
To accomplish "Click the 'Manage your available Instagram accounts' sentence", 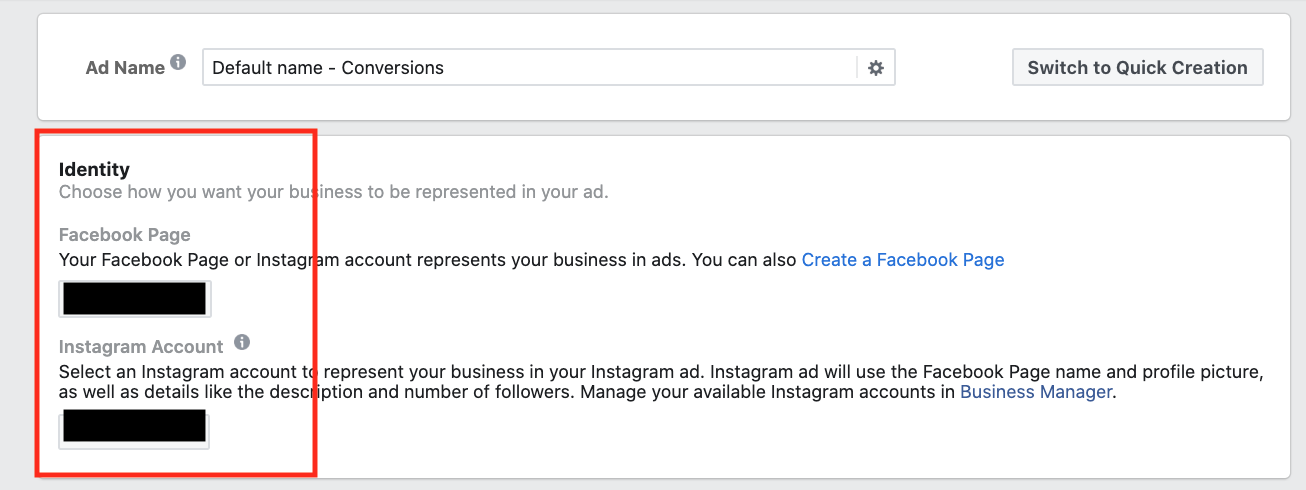I will (x=767, y=392).
